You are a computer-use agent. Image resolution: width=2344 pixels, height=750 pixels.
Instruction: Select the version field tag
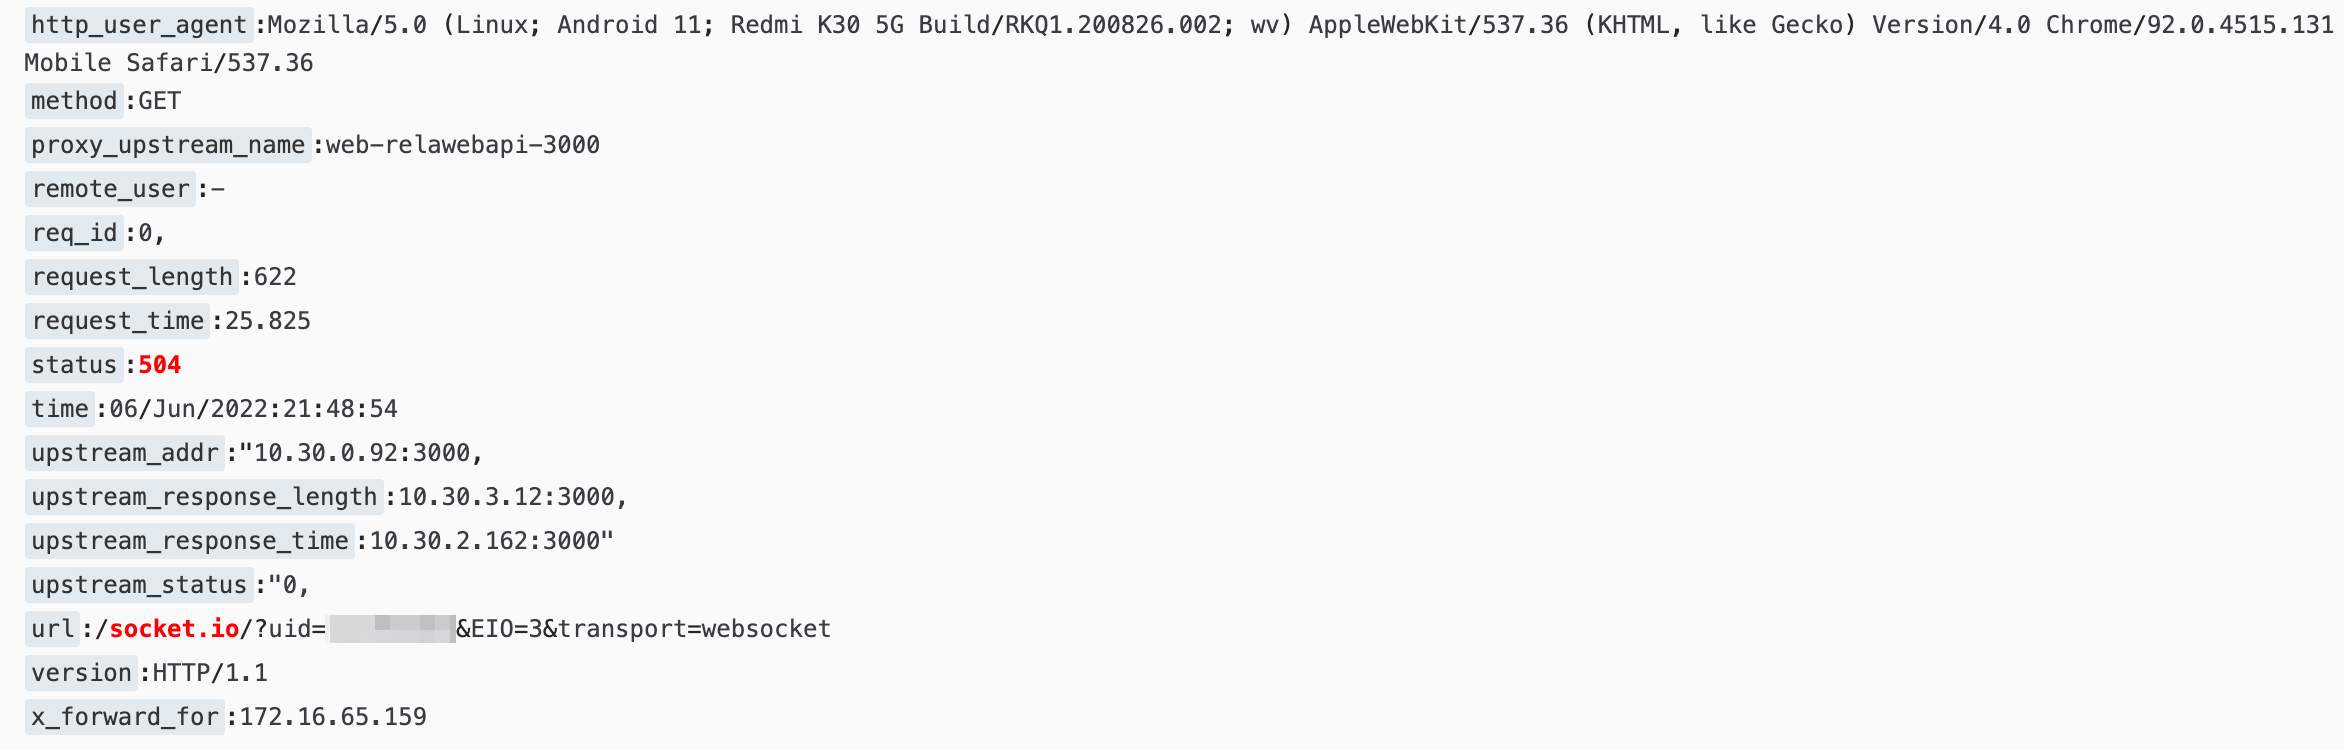81,673
